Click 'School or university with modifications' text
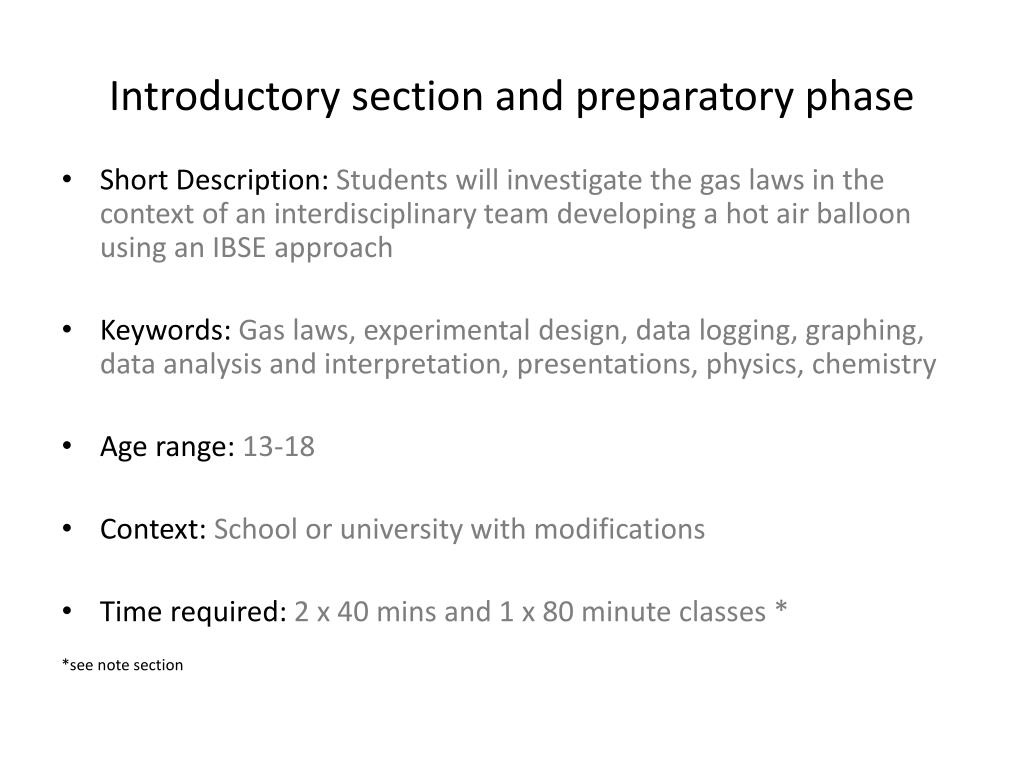The image size is (1024, 768). click(x=459, y=529)
